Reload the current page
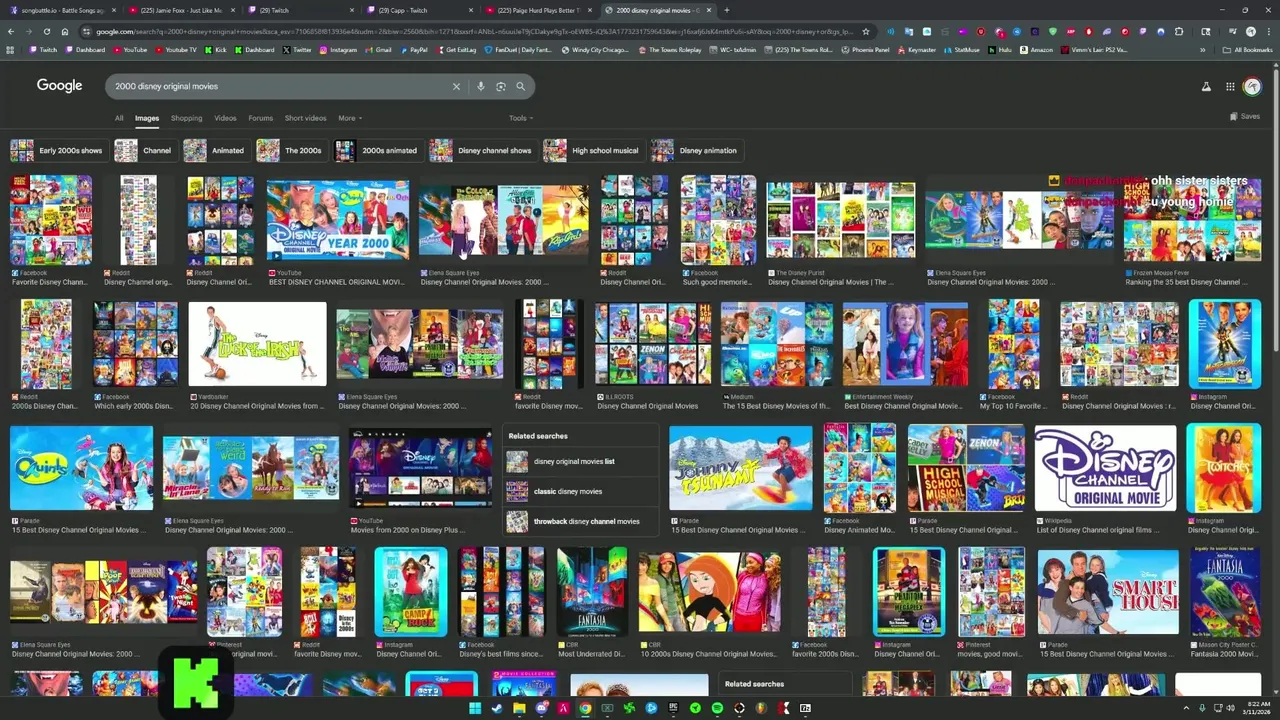Viewport: 1280px width, 720px height. pos(46,31)
